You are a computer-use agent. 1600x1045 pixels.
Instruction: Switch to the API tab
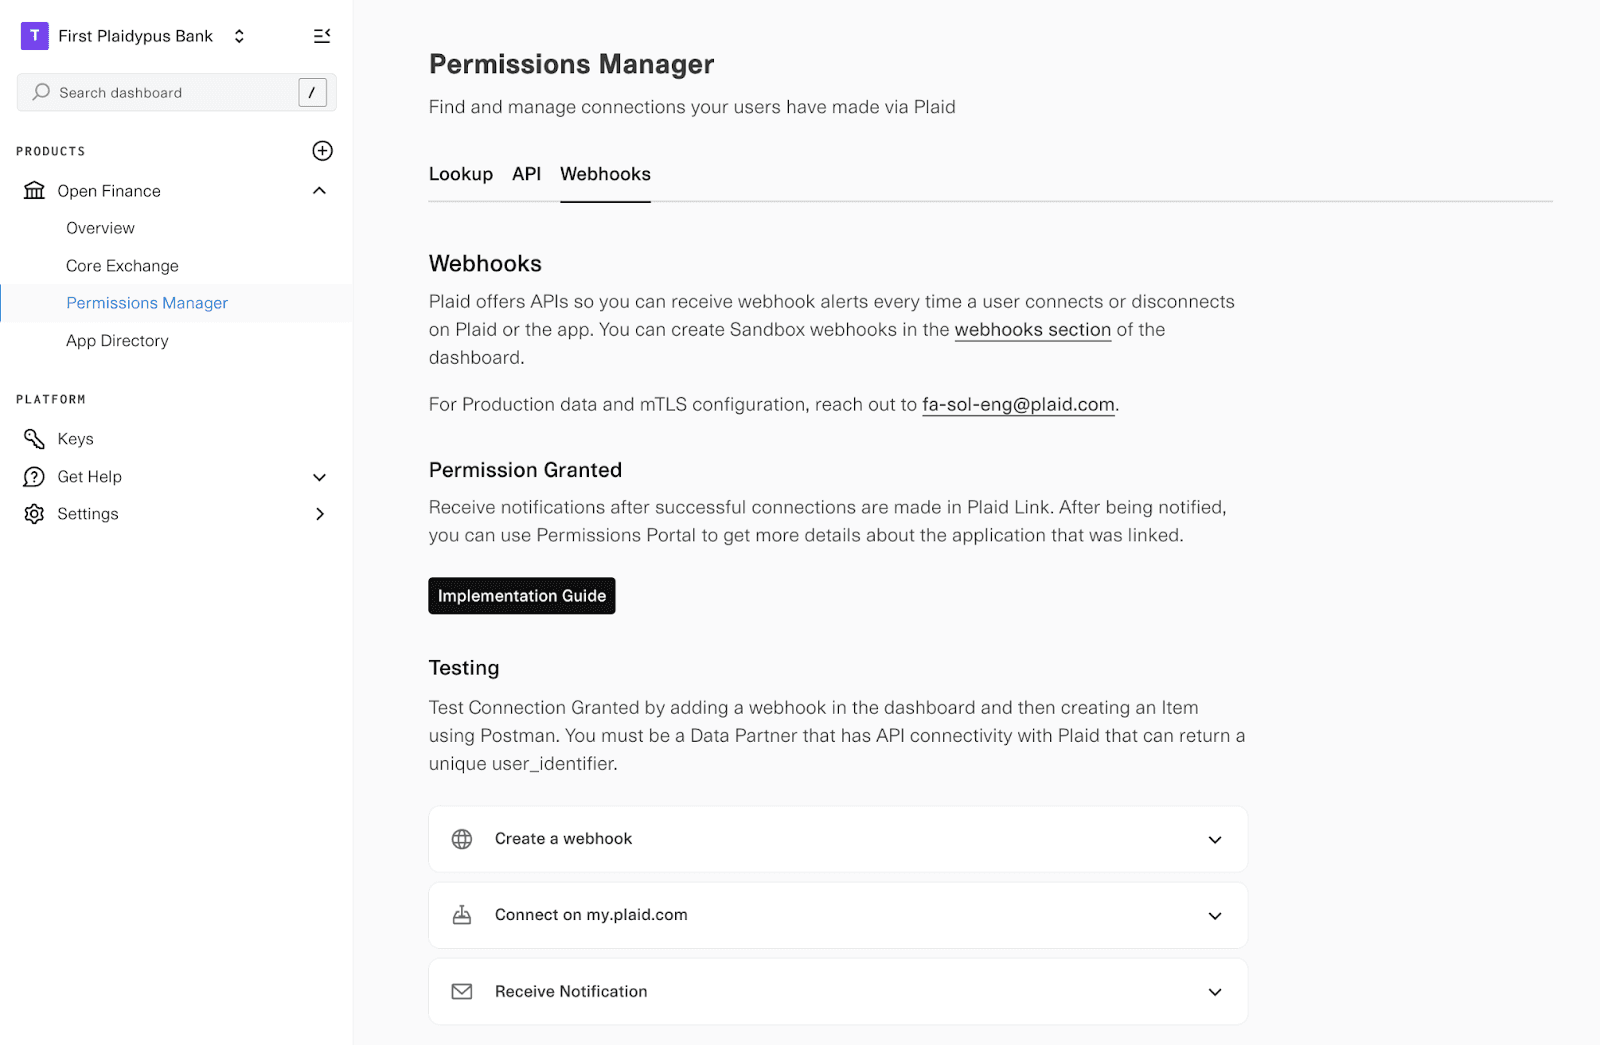coord(527,174)
